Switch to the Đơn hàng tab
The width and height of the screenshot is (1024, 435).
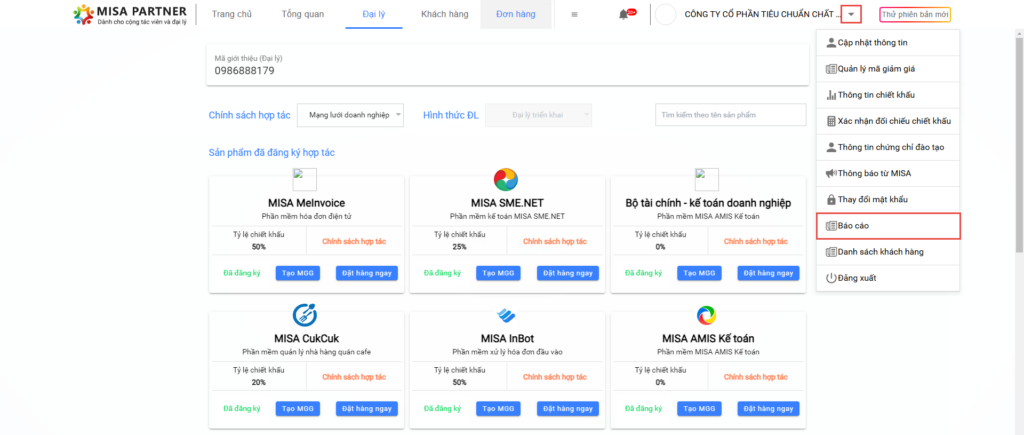tap(516, 14)
